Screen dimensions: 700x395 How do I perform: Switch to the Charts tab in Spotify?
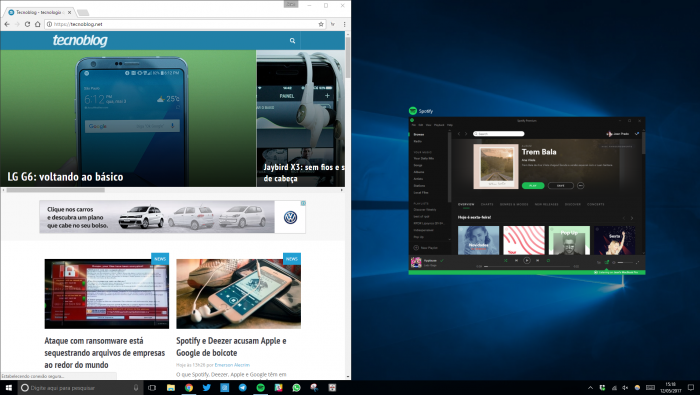point(487,204)
